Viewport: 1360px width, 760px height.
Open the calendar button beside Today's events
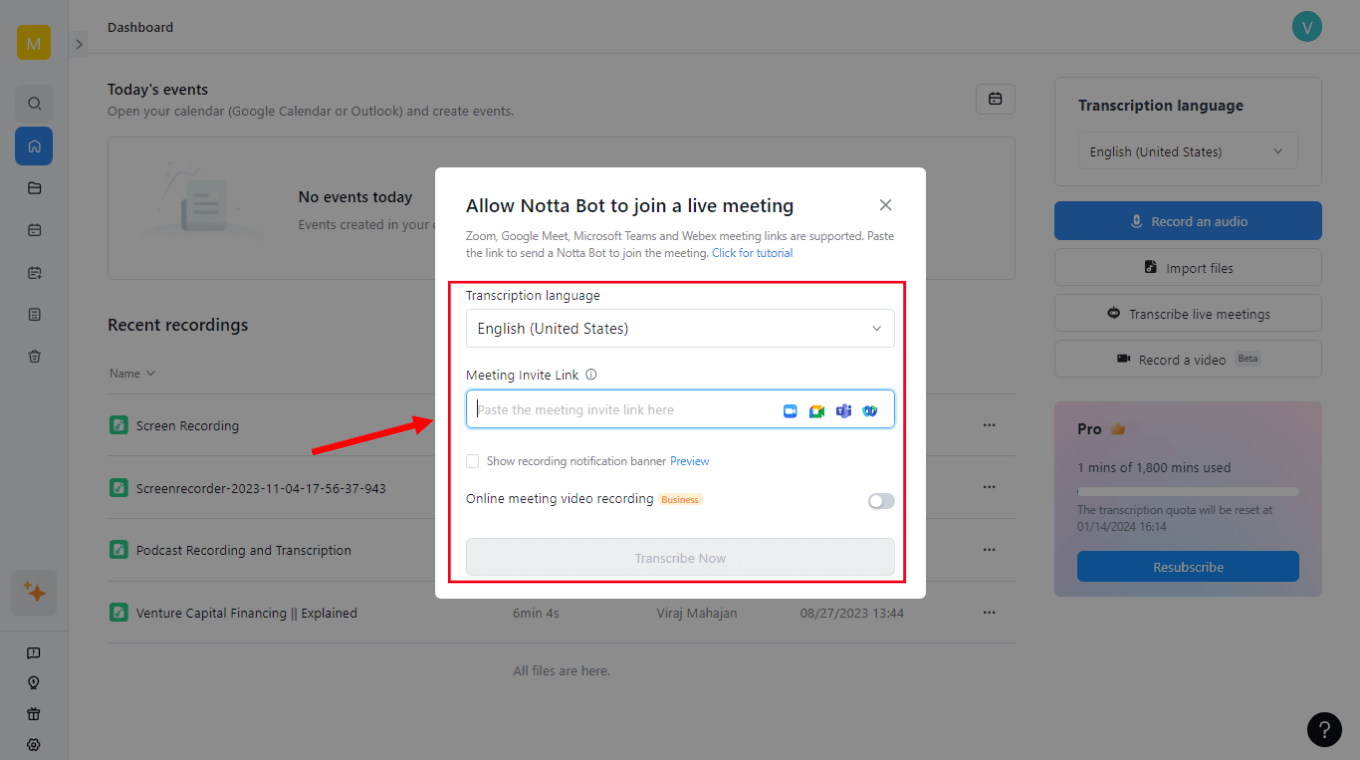[x=995, y=99]
